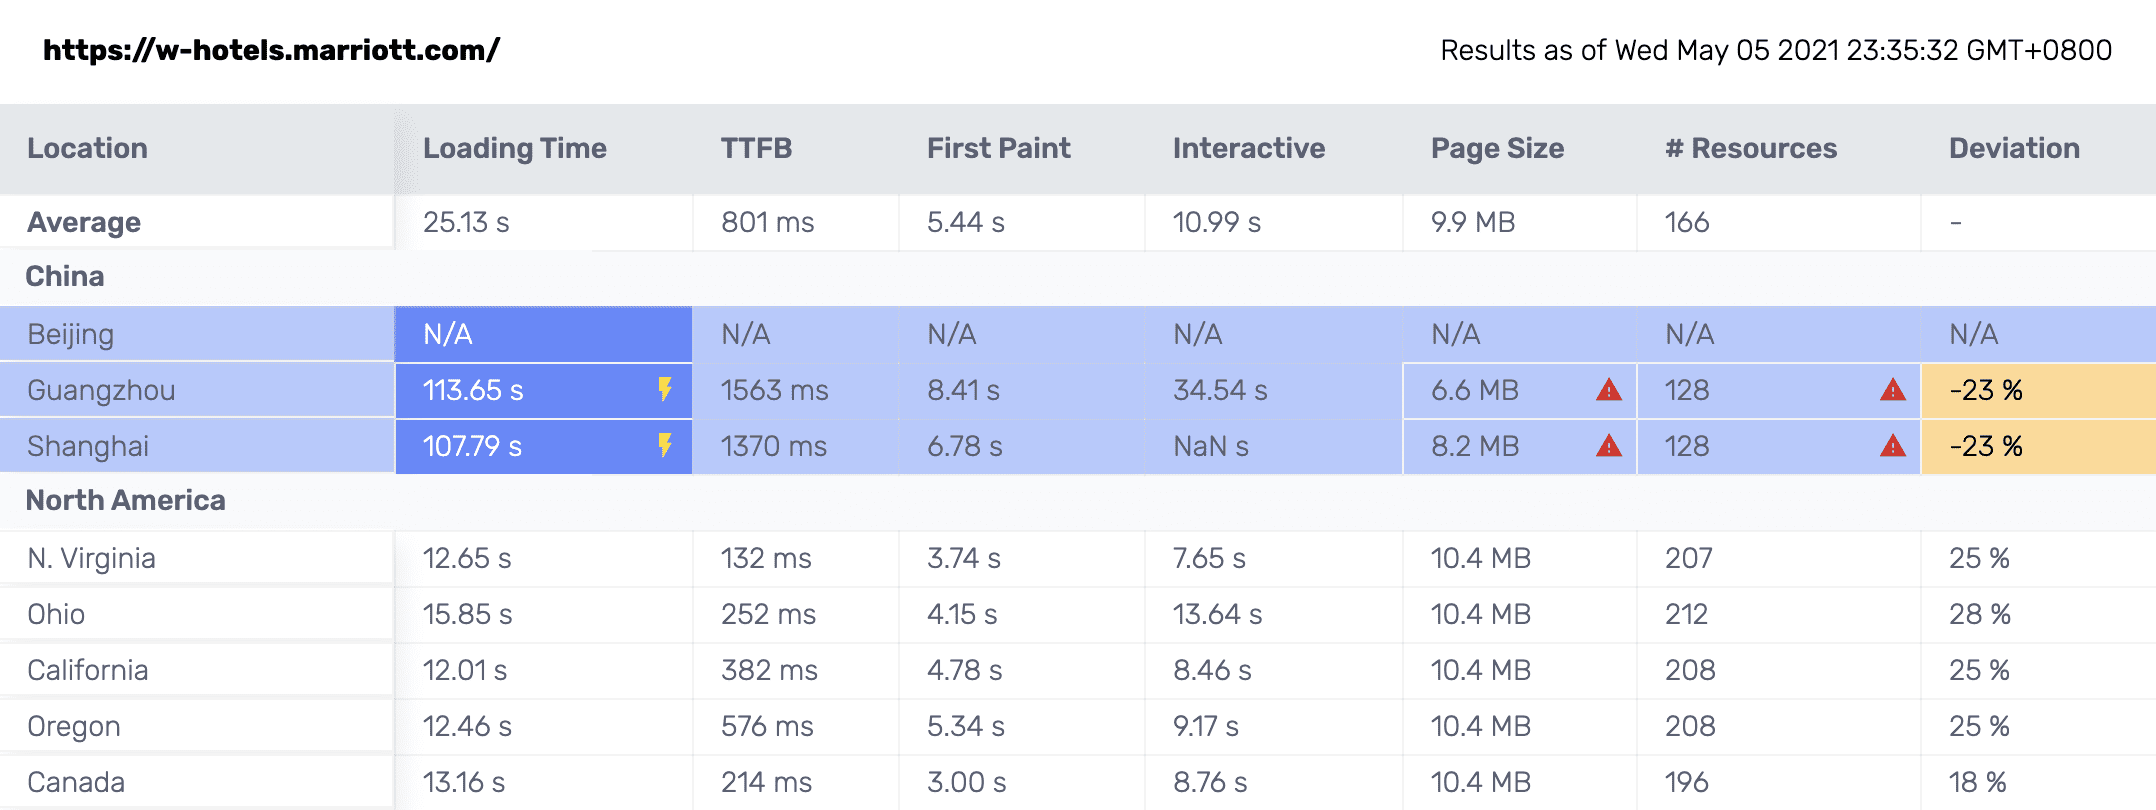Sort by the TTFB column header
This screenshot has width=2156, height=810.
(x=757, y=148)
